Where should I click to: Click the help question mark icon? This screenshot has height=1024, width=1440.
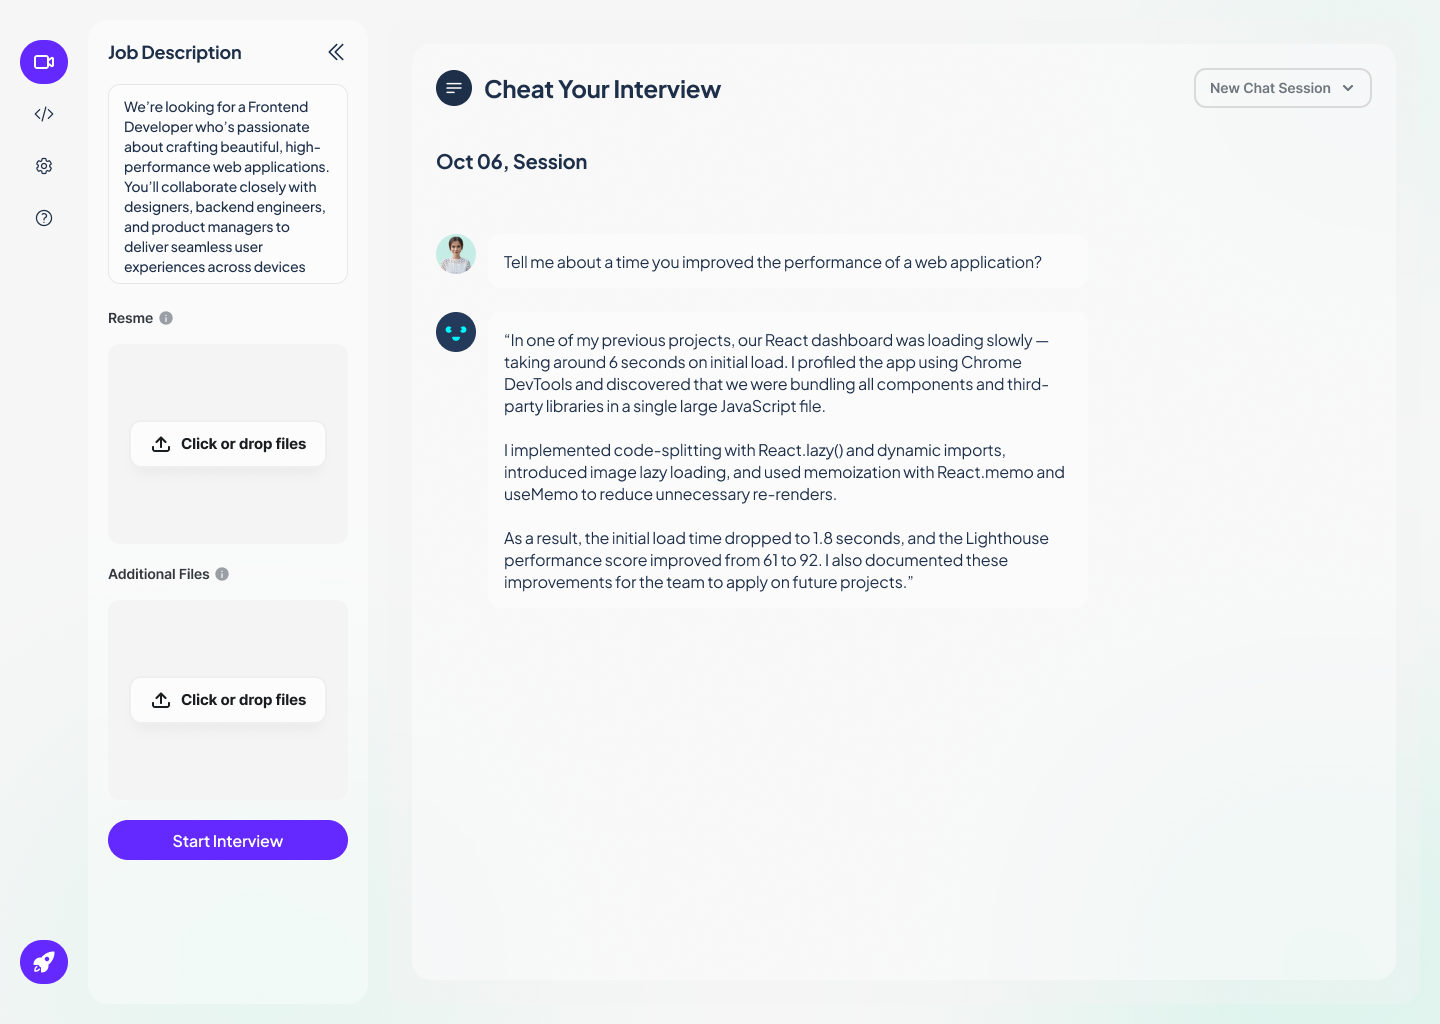point(44,218)
